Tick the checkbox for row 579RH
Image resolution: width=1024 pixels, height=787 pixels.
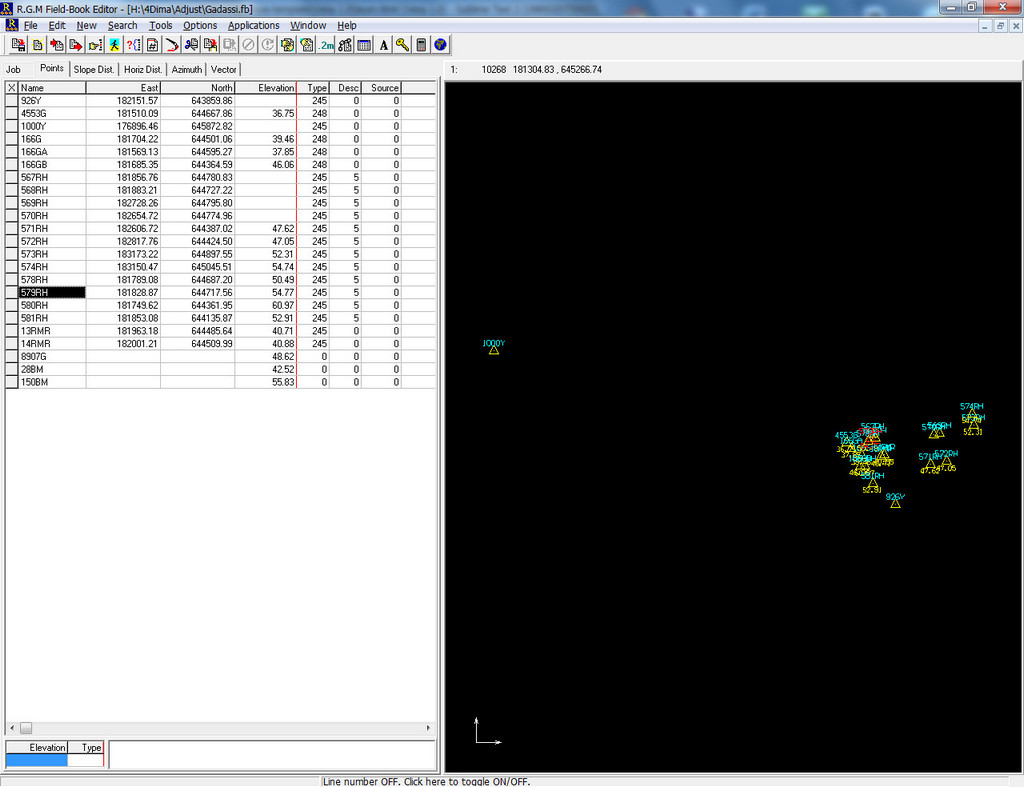point(12,293)
